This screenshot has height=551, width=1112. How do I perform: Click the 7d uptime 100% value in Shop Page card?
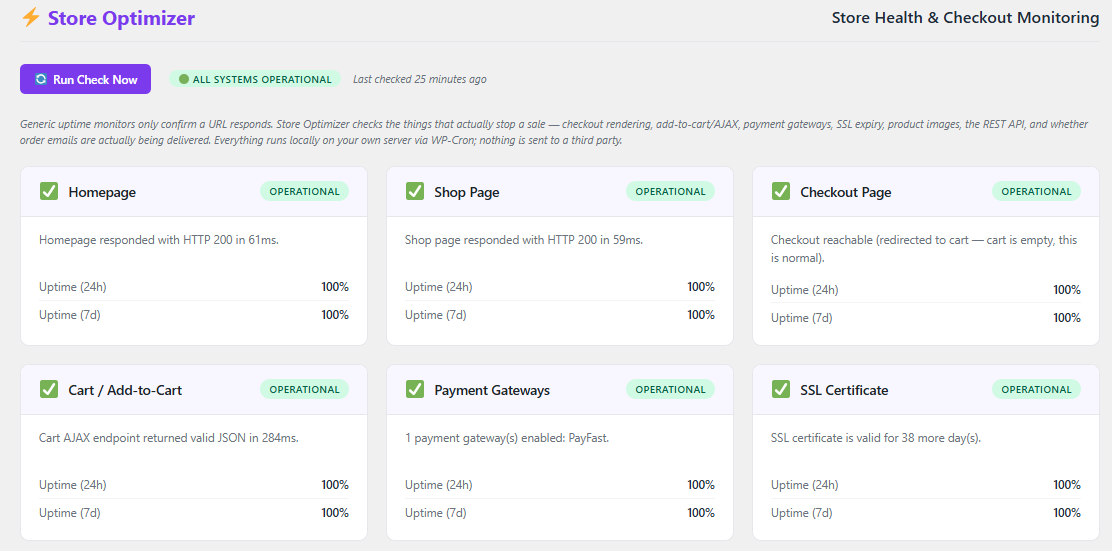pyautogui.click(x=701, y=314)
